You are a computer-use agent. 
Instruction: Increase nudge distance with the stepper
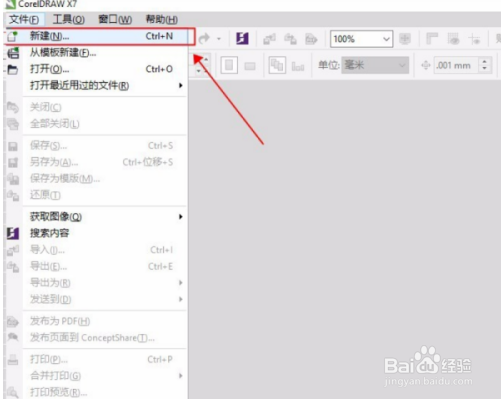click(485, 61)
